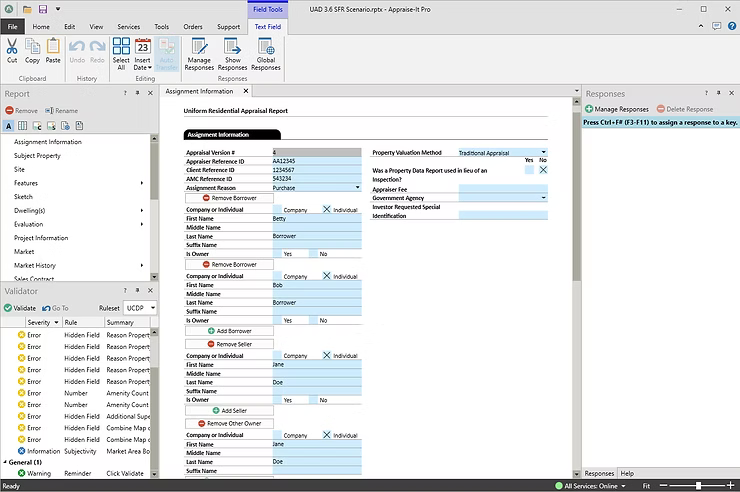This screenshot has height=492, width=740.
Task: Click the Remove Seller button
Action: pos(229,343)
